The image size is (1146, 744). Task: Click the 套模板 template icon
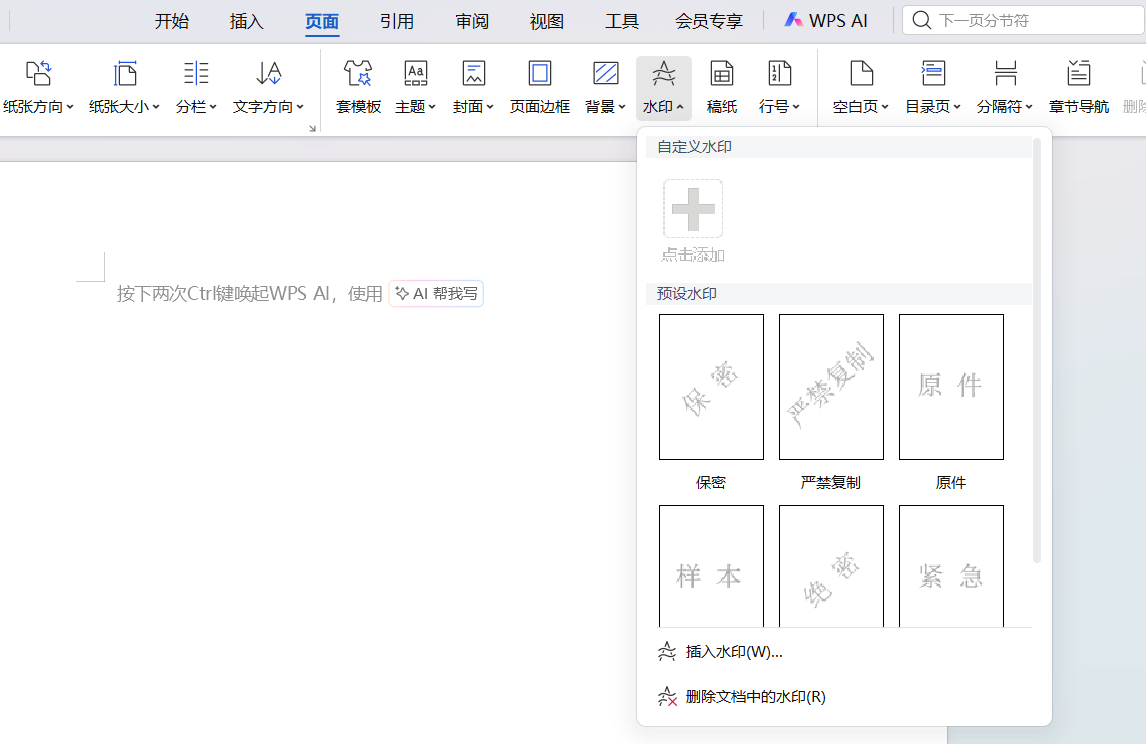(358, 74)
